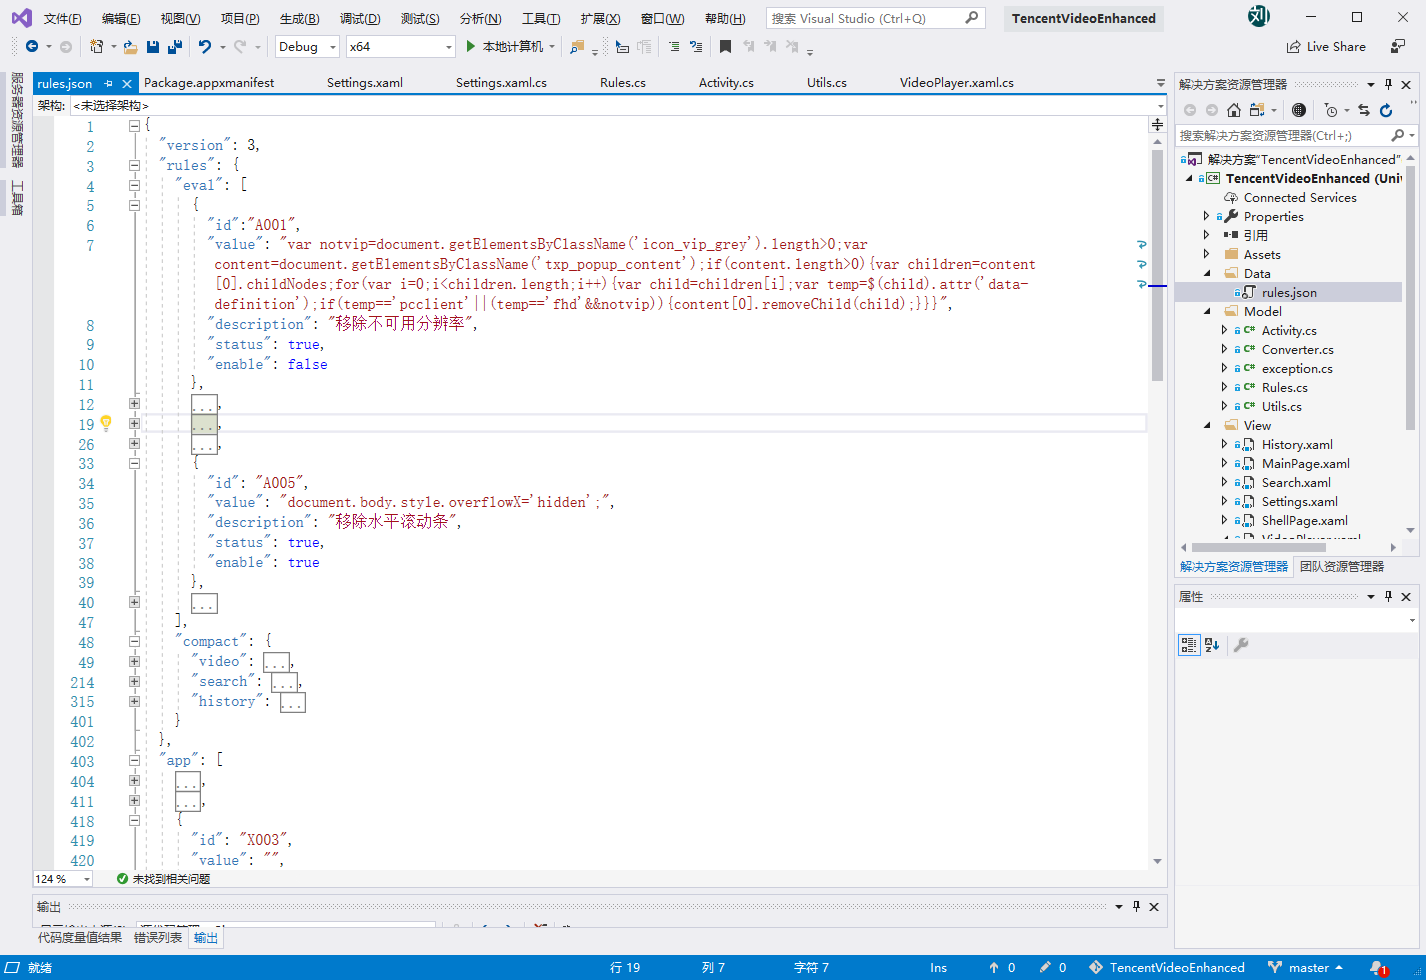Click the notifications bell in the status bar
The image size is (1426, 980).
(x=1379, y=967)
